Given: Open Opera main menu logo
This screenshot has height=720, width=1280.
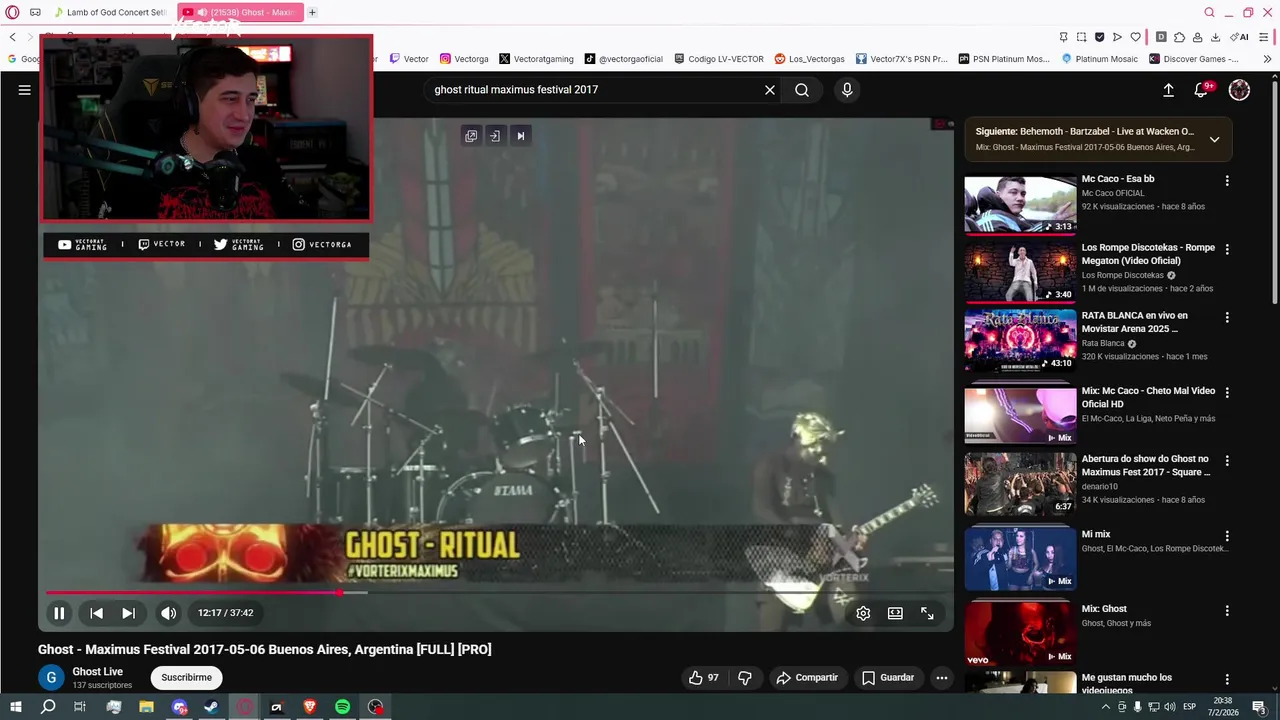Looking at the screenshot, I should click(12, 12).
